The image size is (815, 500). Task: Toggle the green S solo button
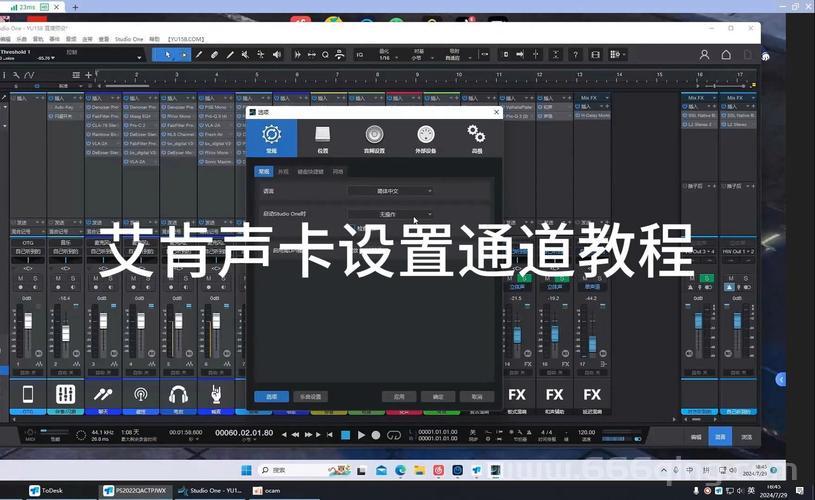coord(707,279)
